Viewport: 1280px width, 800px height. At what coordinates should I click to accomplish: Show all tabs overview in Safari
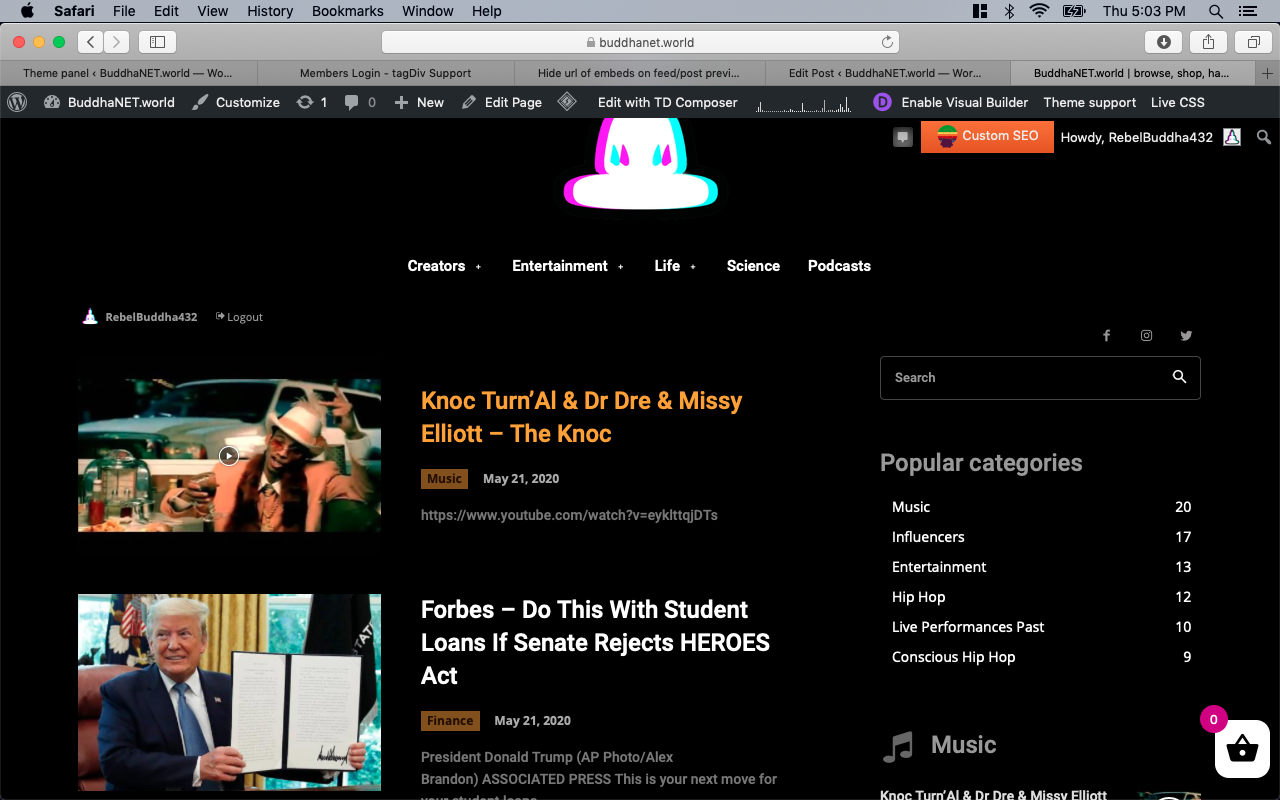click(x=1253, y=41)
